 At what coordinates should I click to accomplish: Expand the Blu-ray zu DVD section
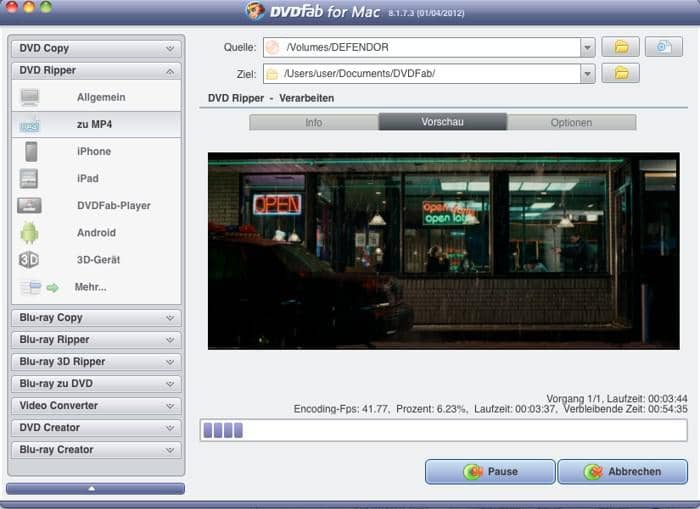(x=96, y=384)
